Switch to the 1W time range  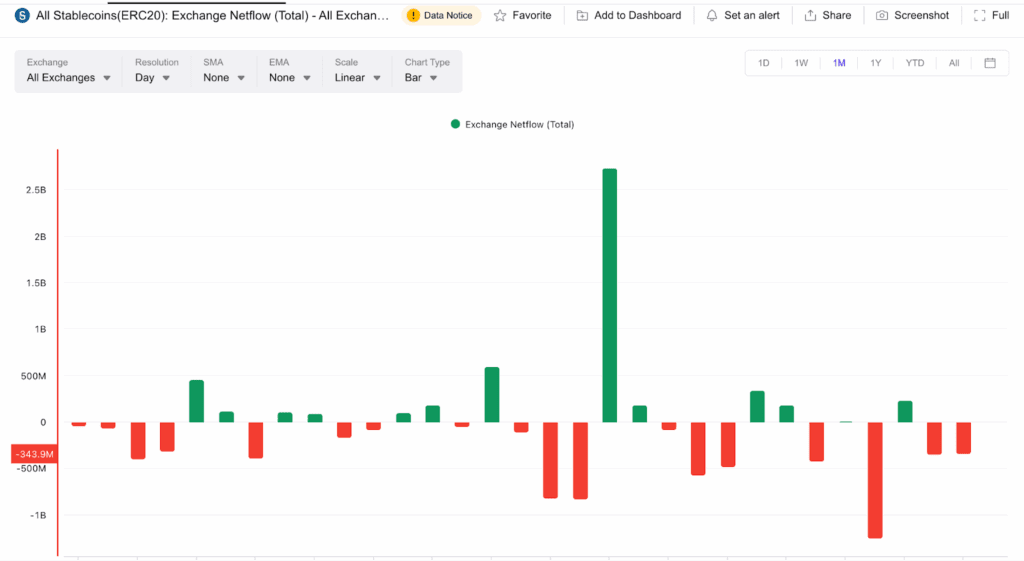point(801,63)
